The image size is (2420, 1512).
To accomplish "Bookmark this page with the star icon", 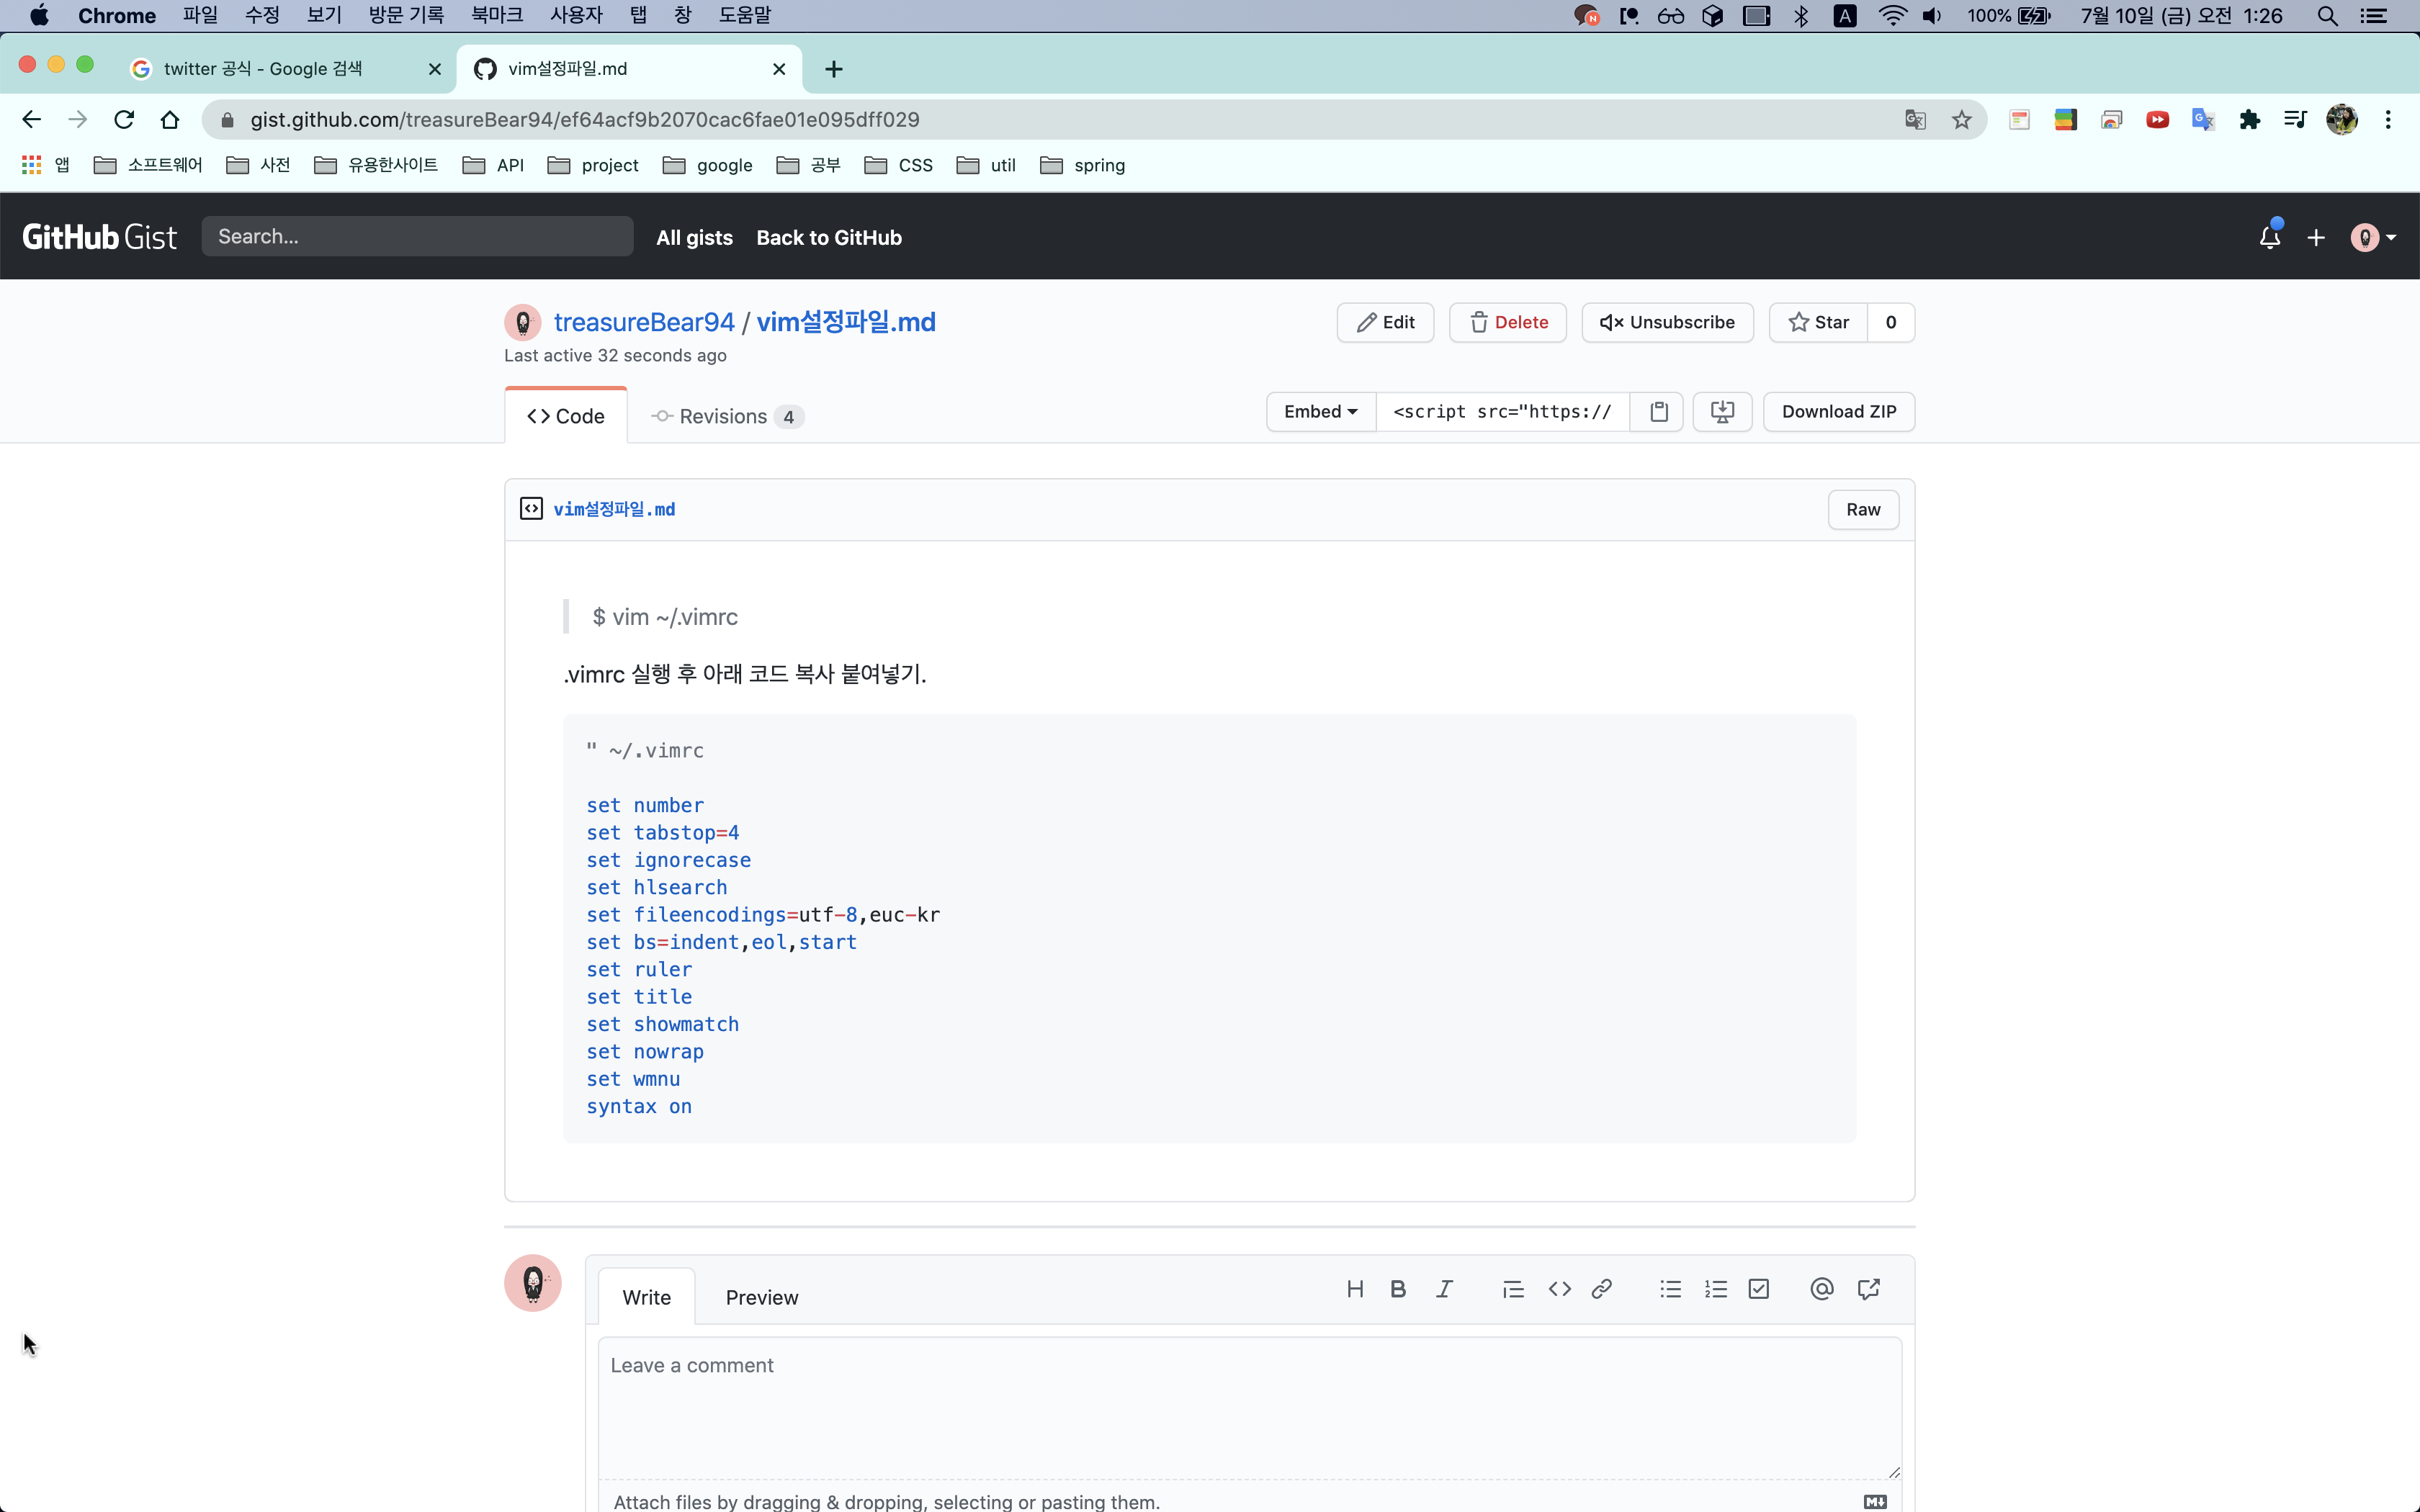I will [1961, 120].
